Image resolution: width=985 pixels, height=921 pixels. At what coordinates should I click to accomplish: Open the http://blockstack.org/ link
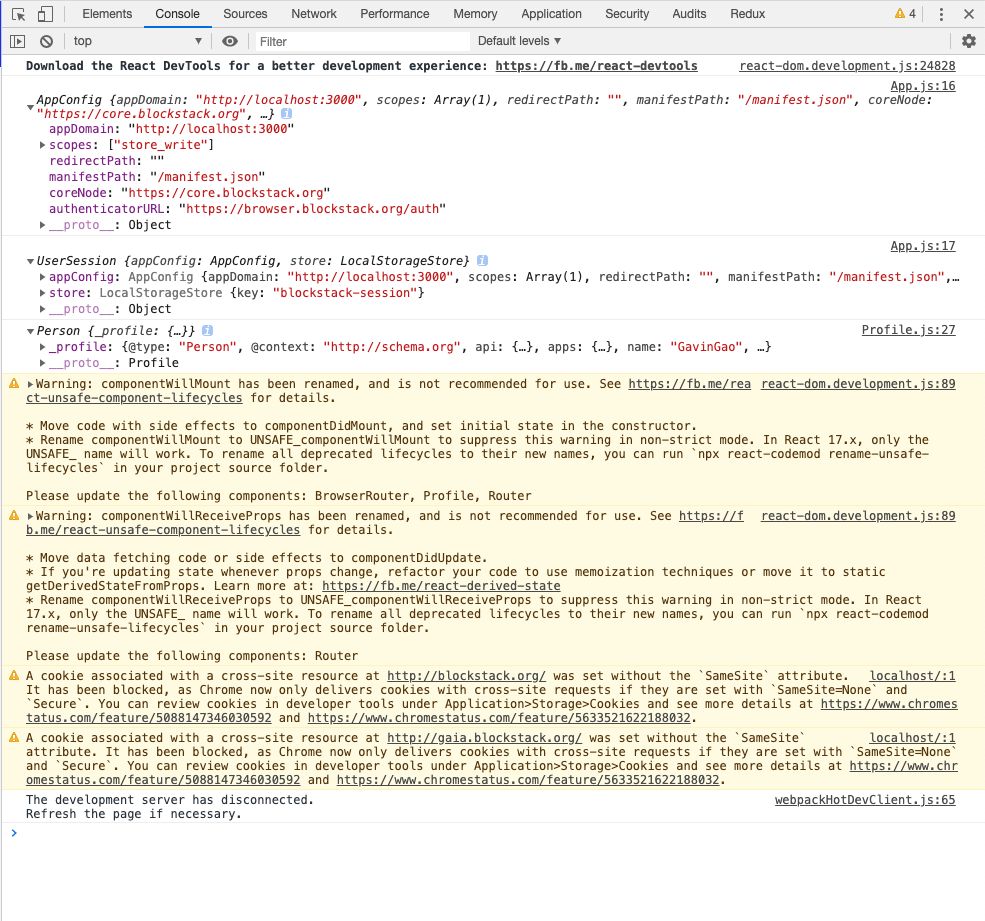point(466,676)
